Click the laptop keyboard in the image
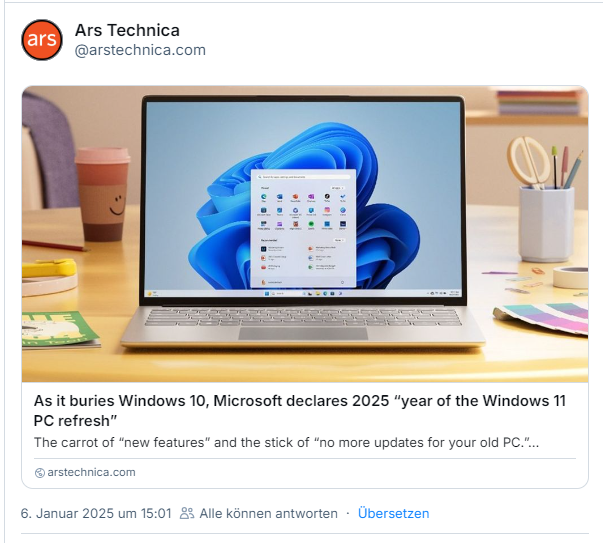This screenshot has width=603, height=543. click(x=303, y=317)
